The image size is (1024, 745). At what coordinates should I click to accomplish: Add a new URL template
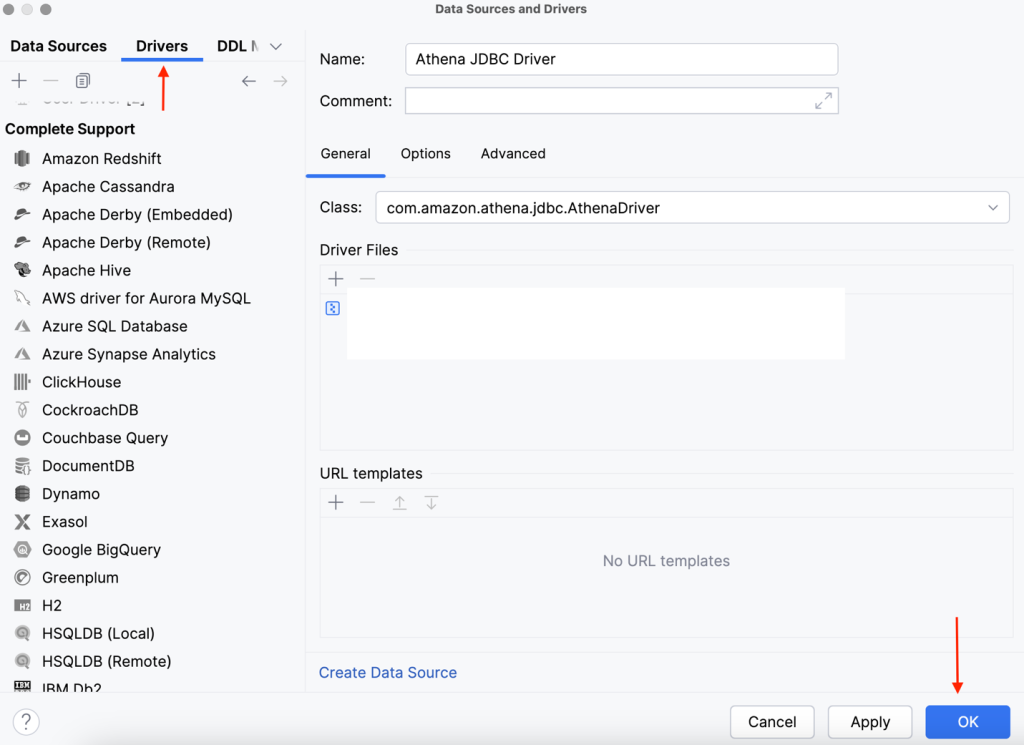pyautogui.click(x=335, y=502)
